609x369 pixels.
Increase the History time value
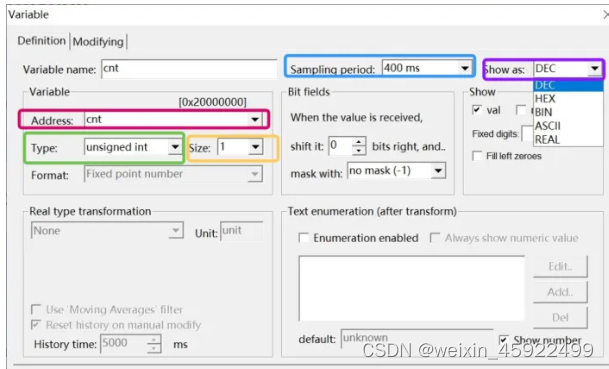click(154, 339)
